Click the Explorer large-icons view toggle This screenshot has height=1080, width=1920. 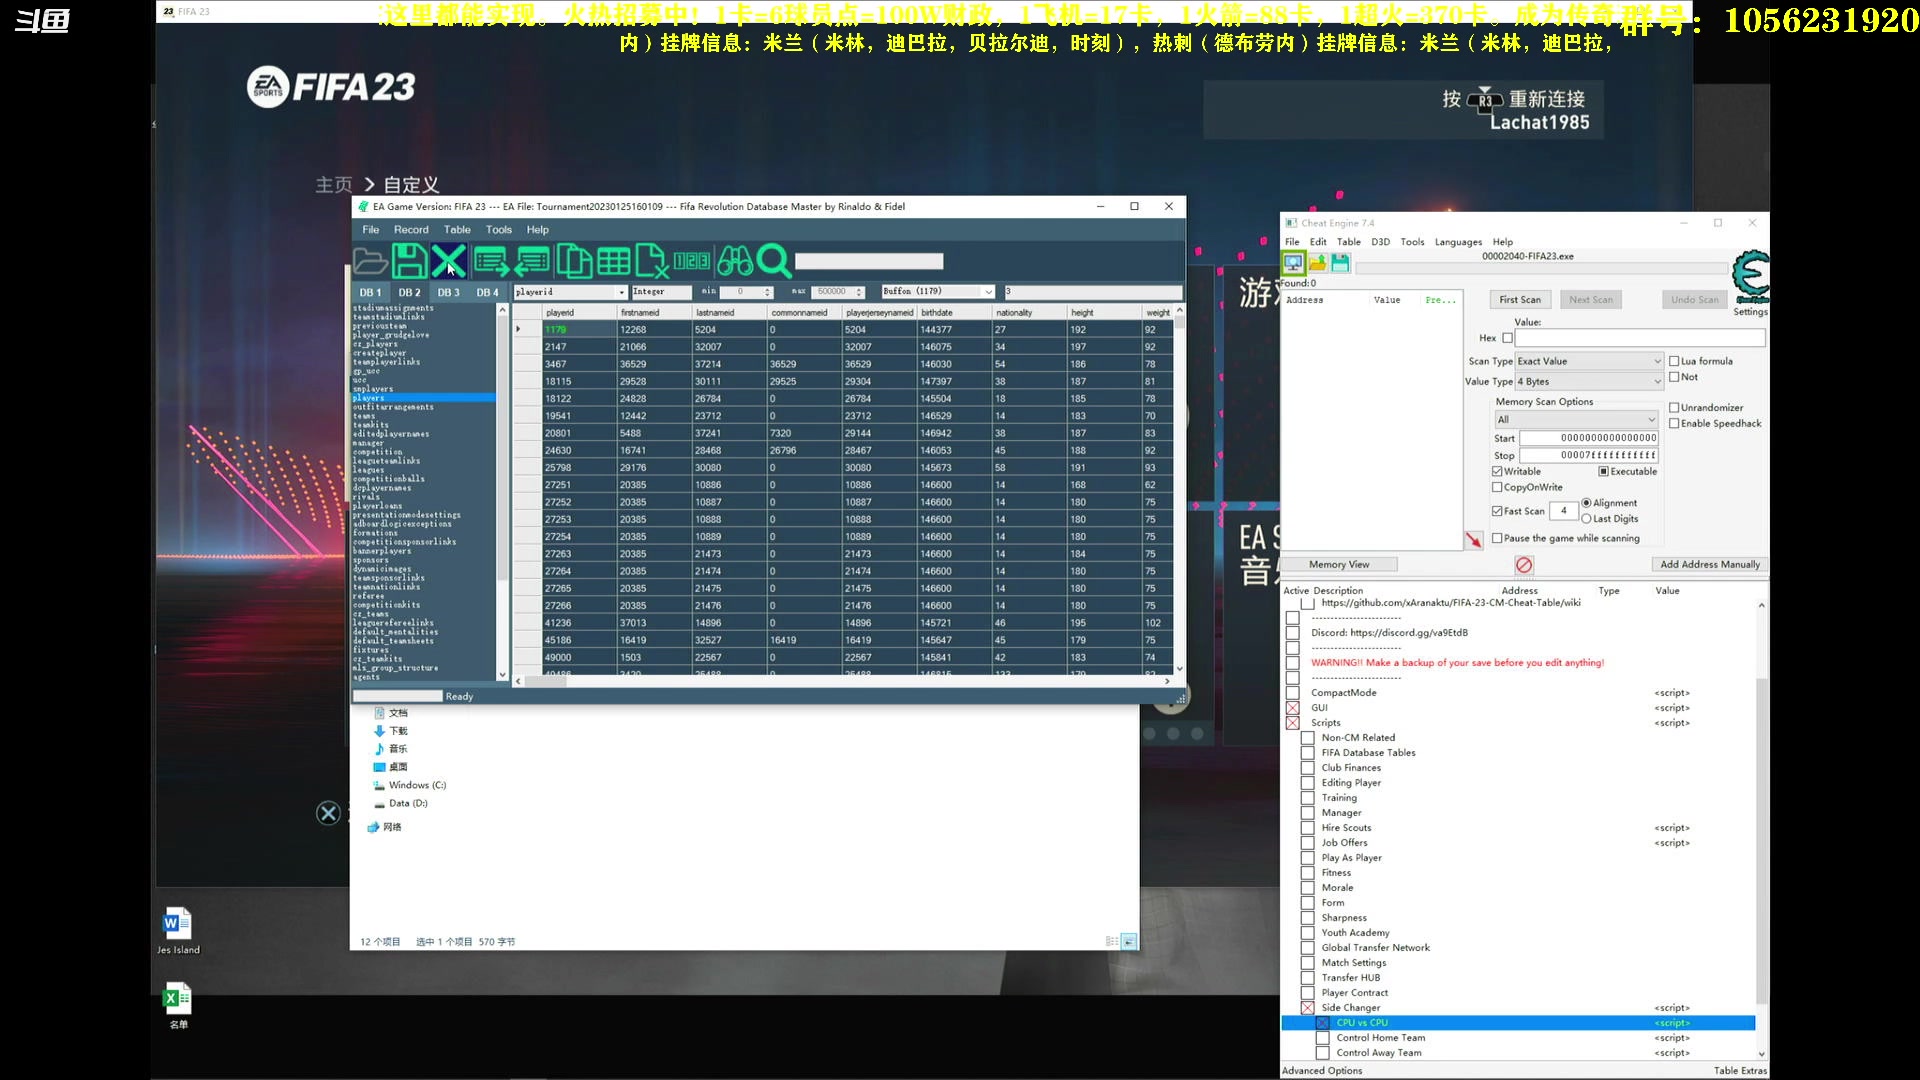tap(1129, 942)
